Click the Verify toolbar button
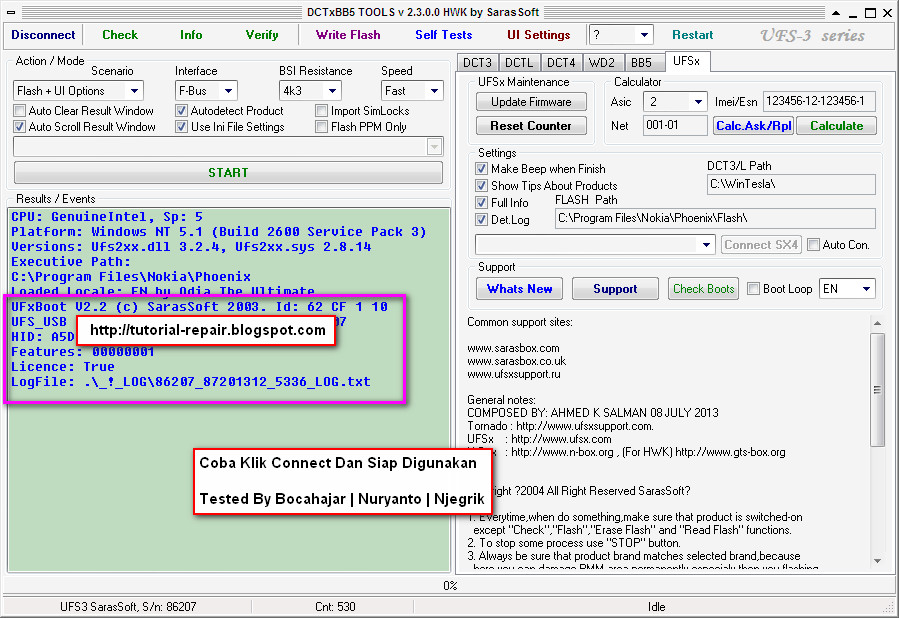 tap(262, 35)
